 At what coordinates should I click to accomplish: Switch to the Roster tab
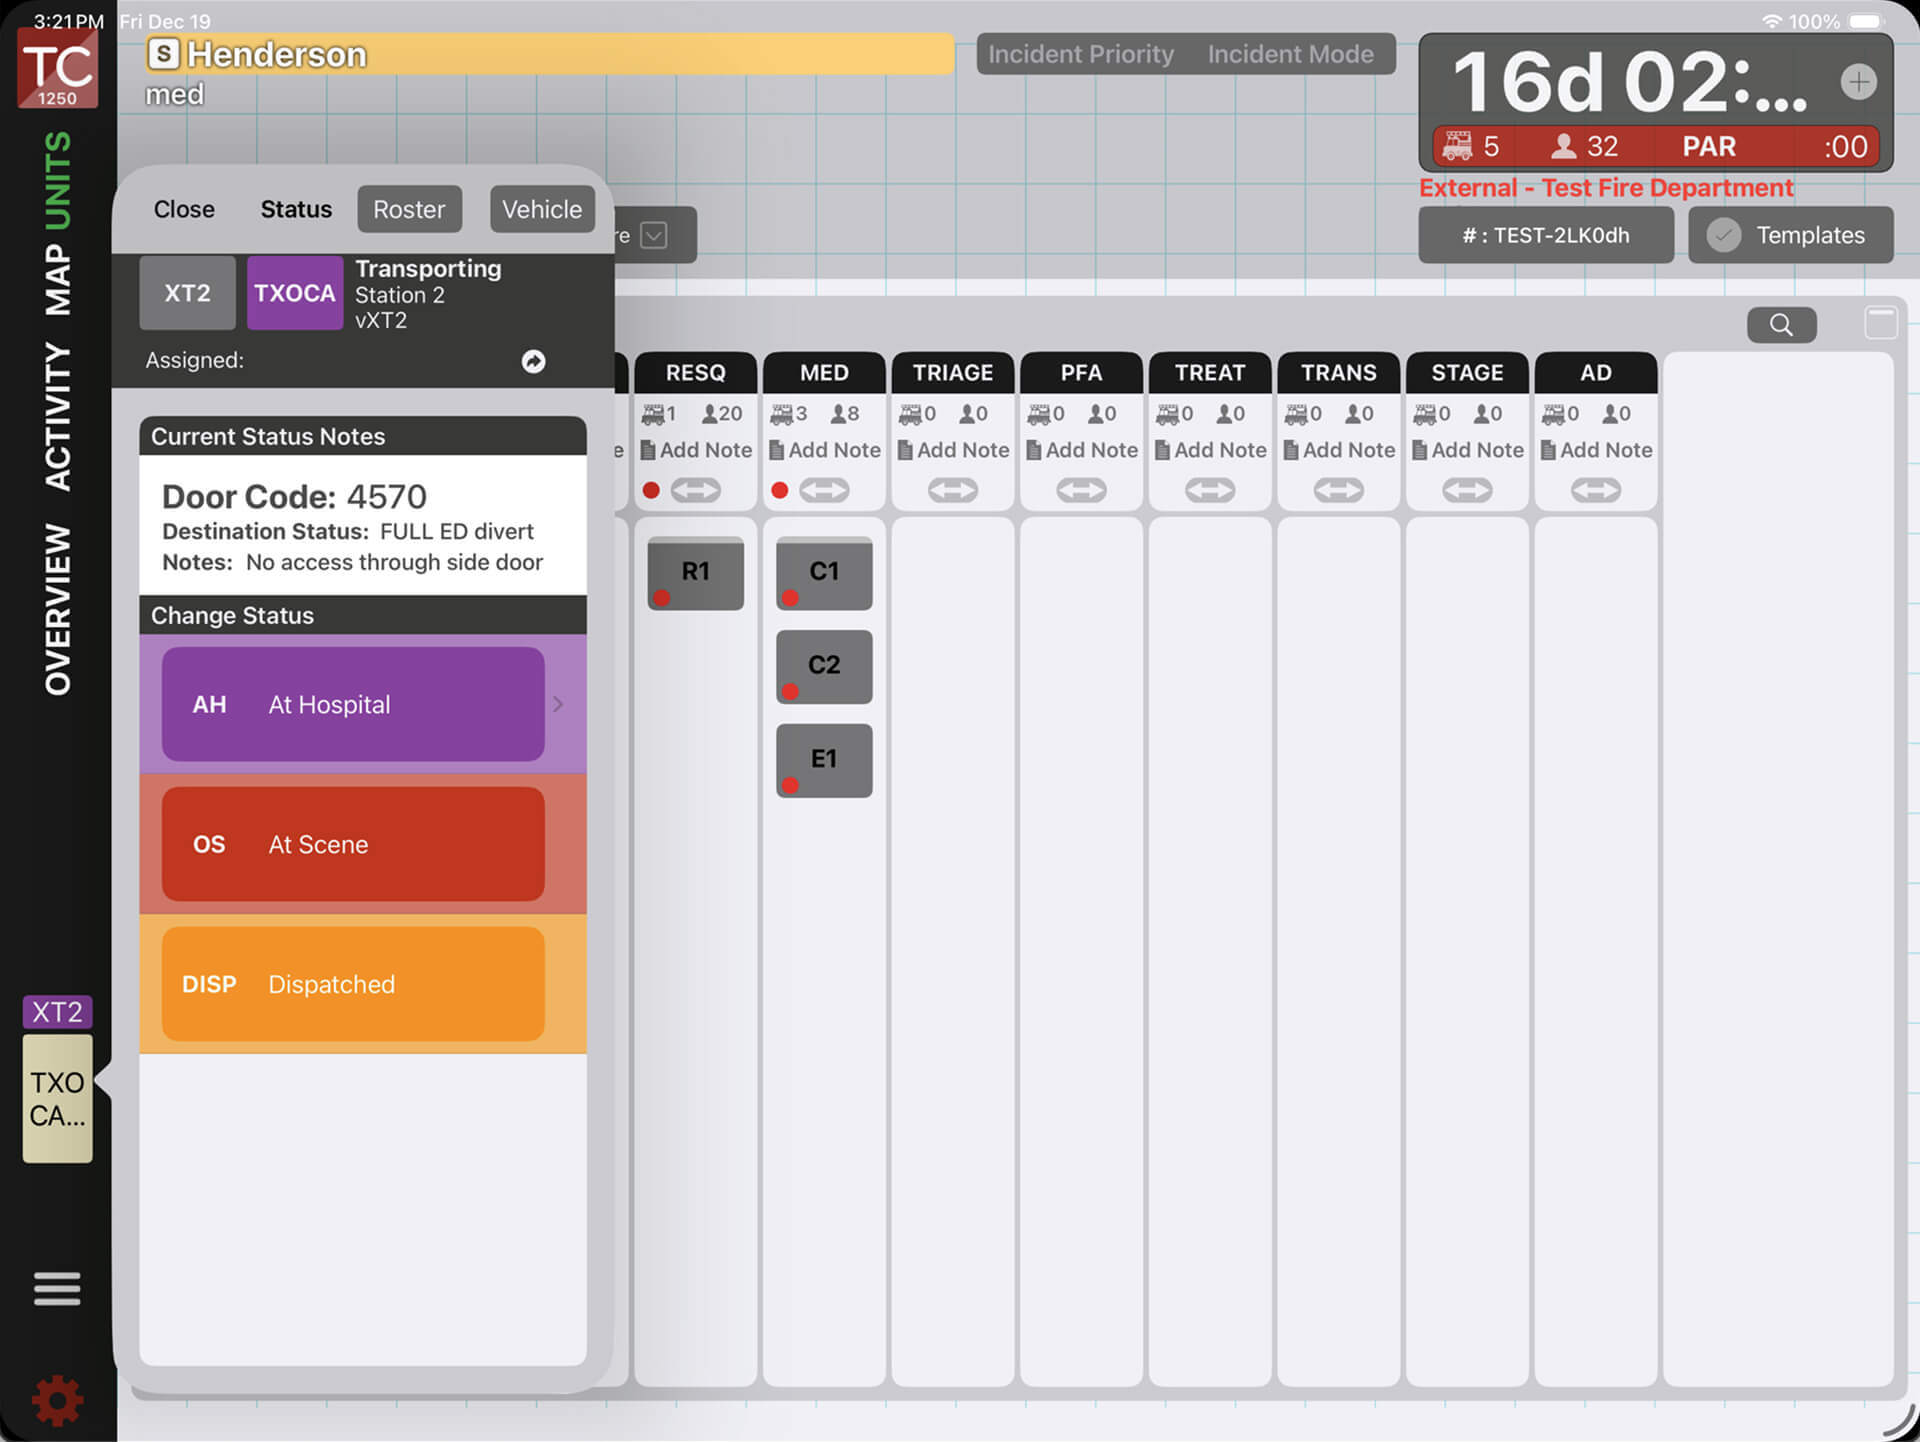[x=409, y=210]
